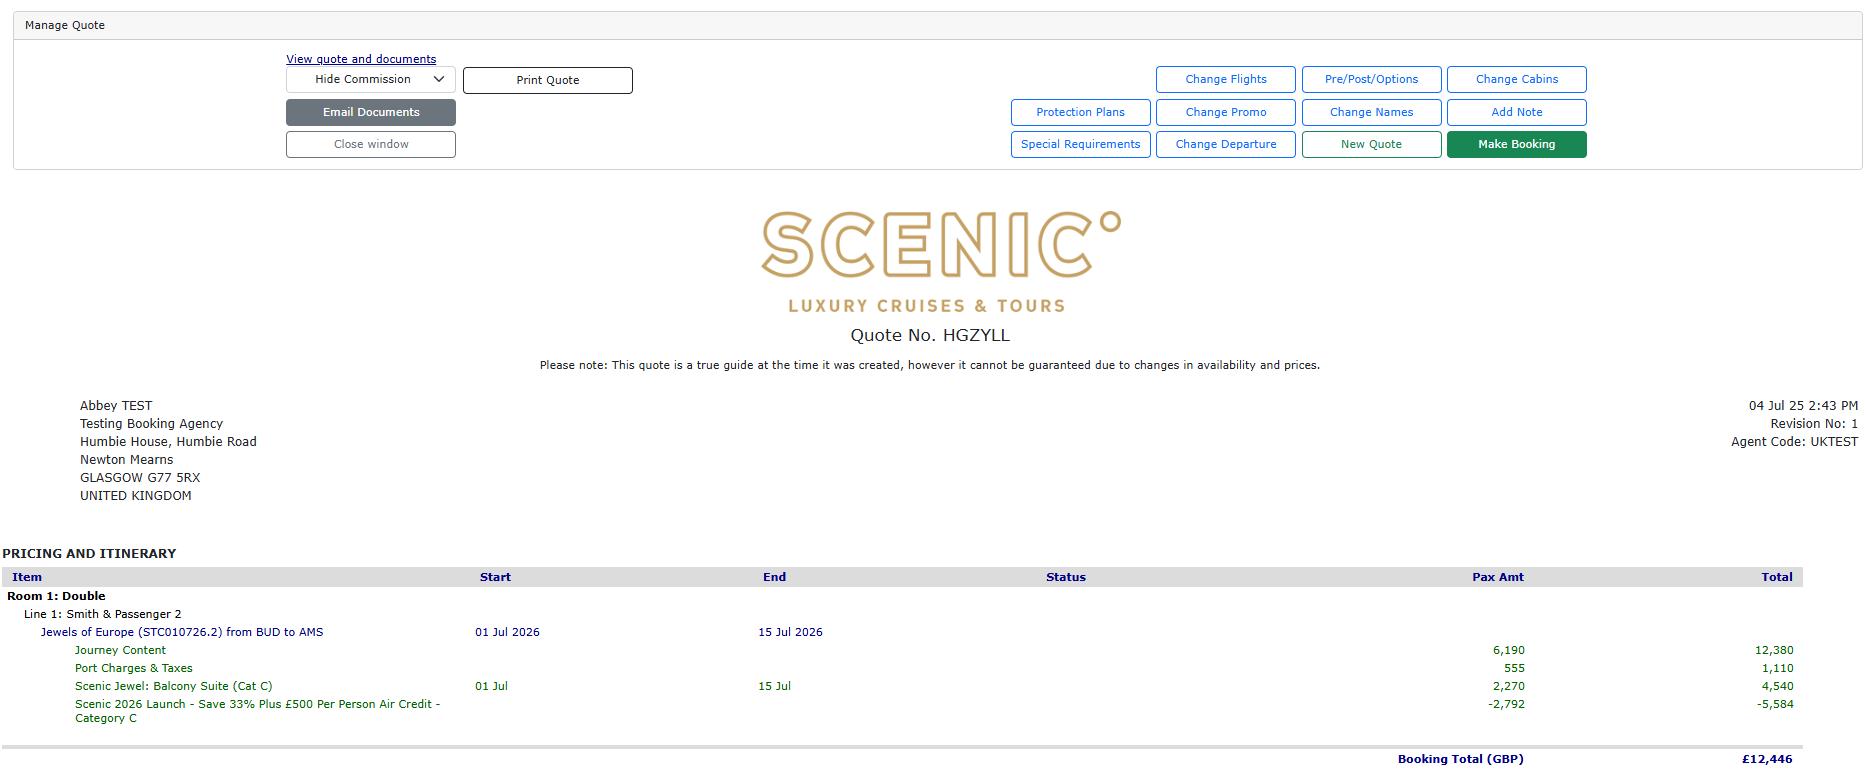
Task: Click Balcony Suite pax amount 2,270
Action: point(1509,686)
